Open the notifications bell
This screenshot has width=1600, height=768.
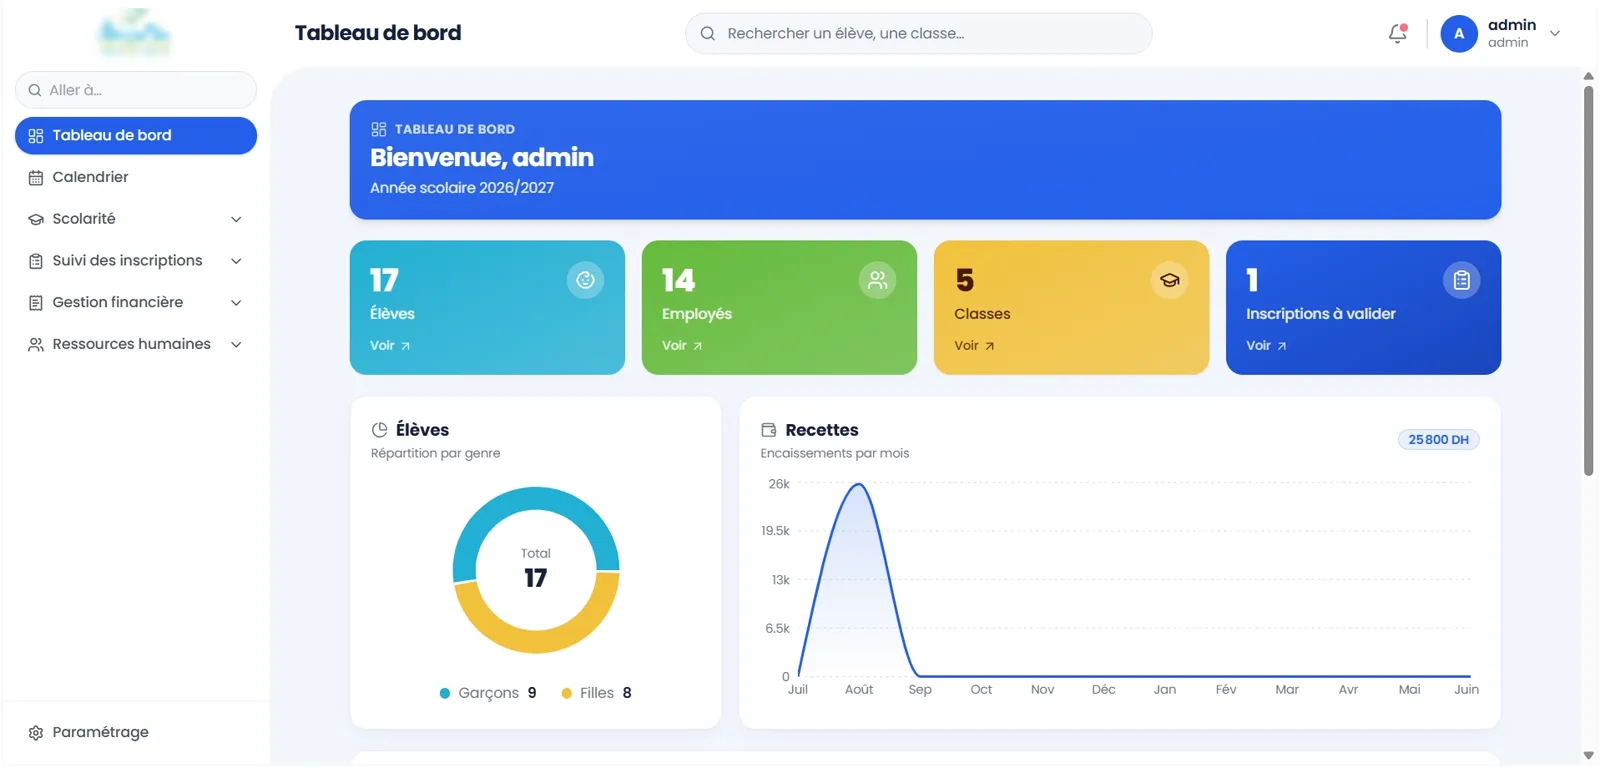pos(1398,34)
